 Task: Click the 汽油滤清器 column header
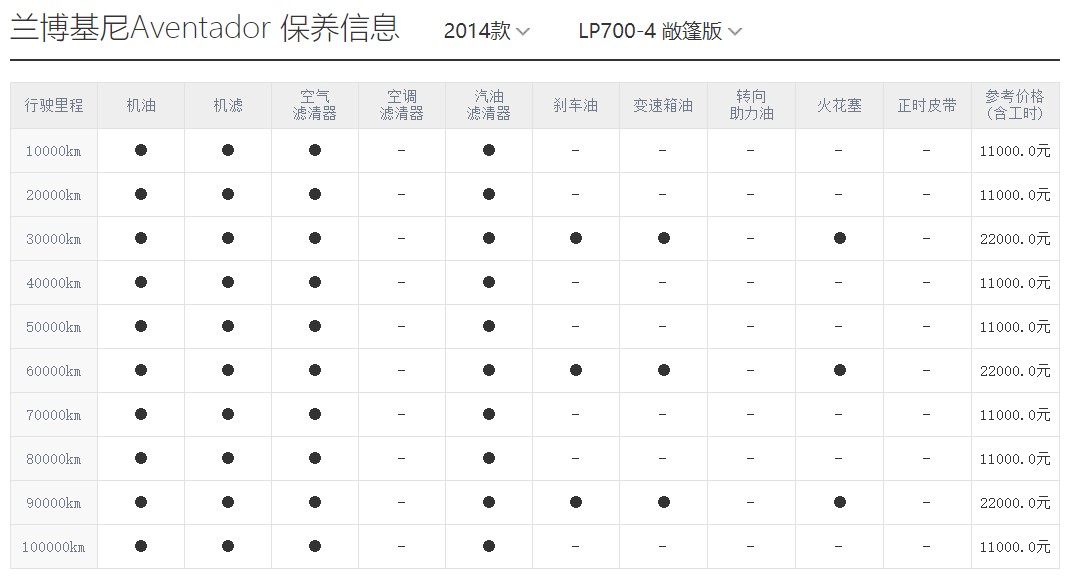tap(489, 105)
